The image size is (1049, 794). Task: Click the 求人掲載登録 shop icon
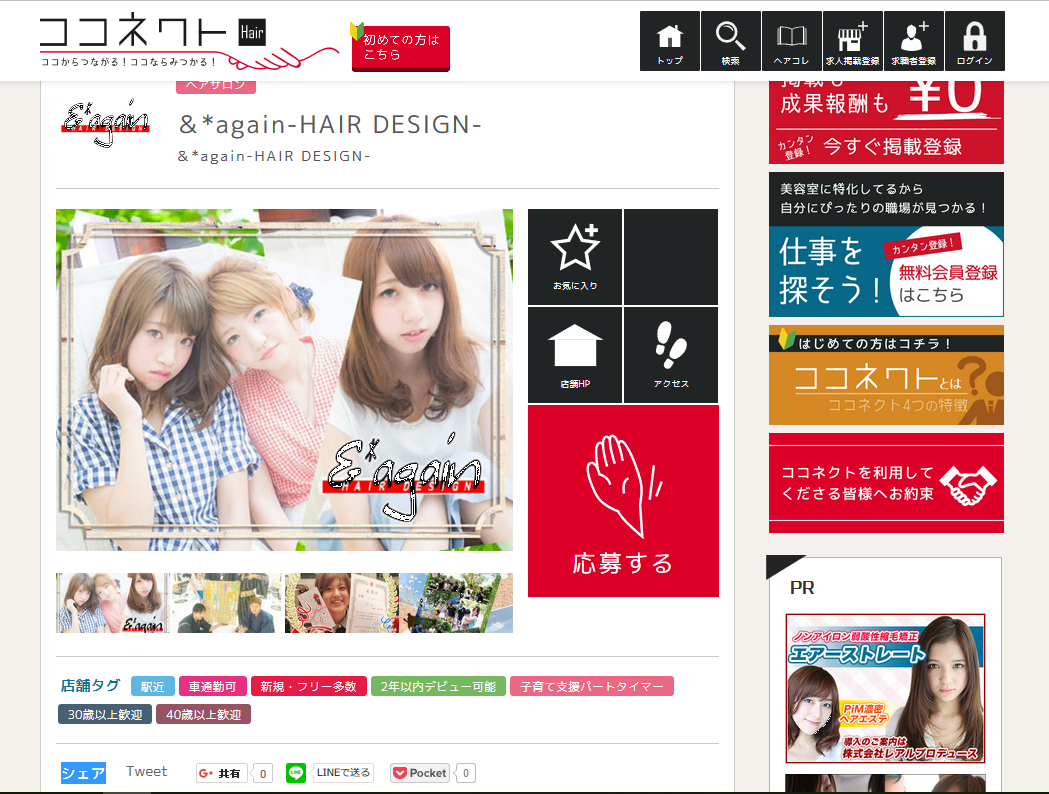tap(852, 41)
